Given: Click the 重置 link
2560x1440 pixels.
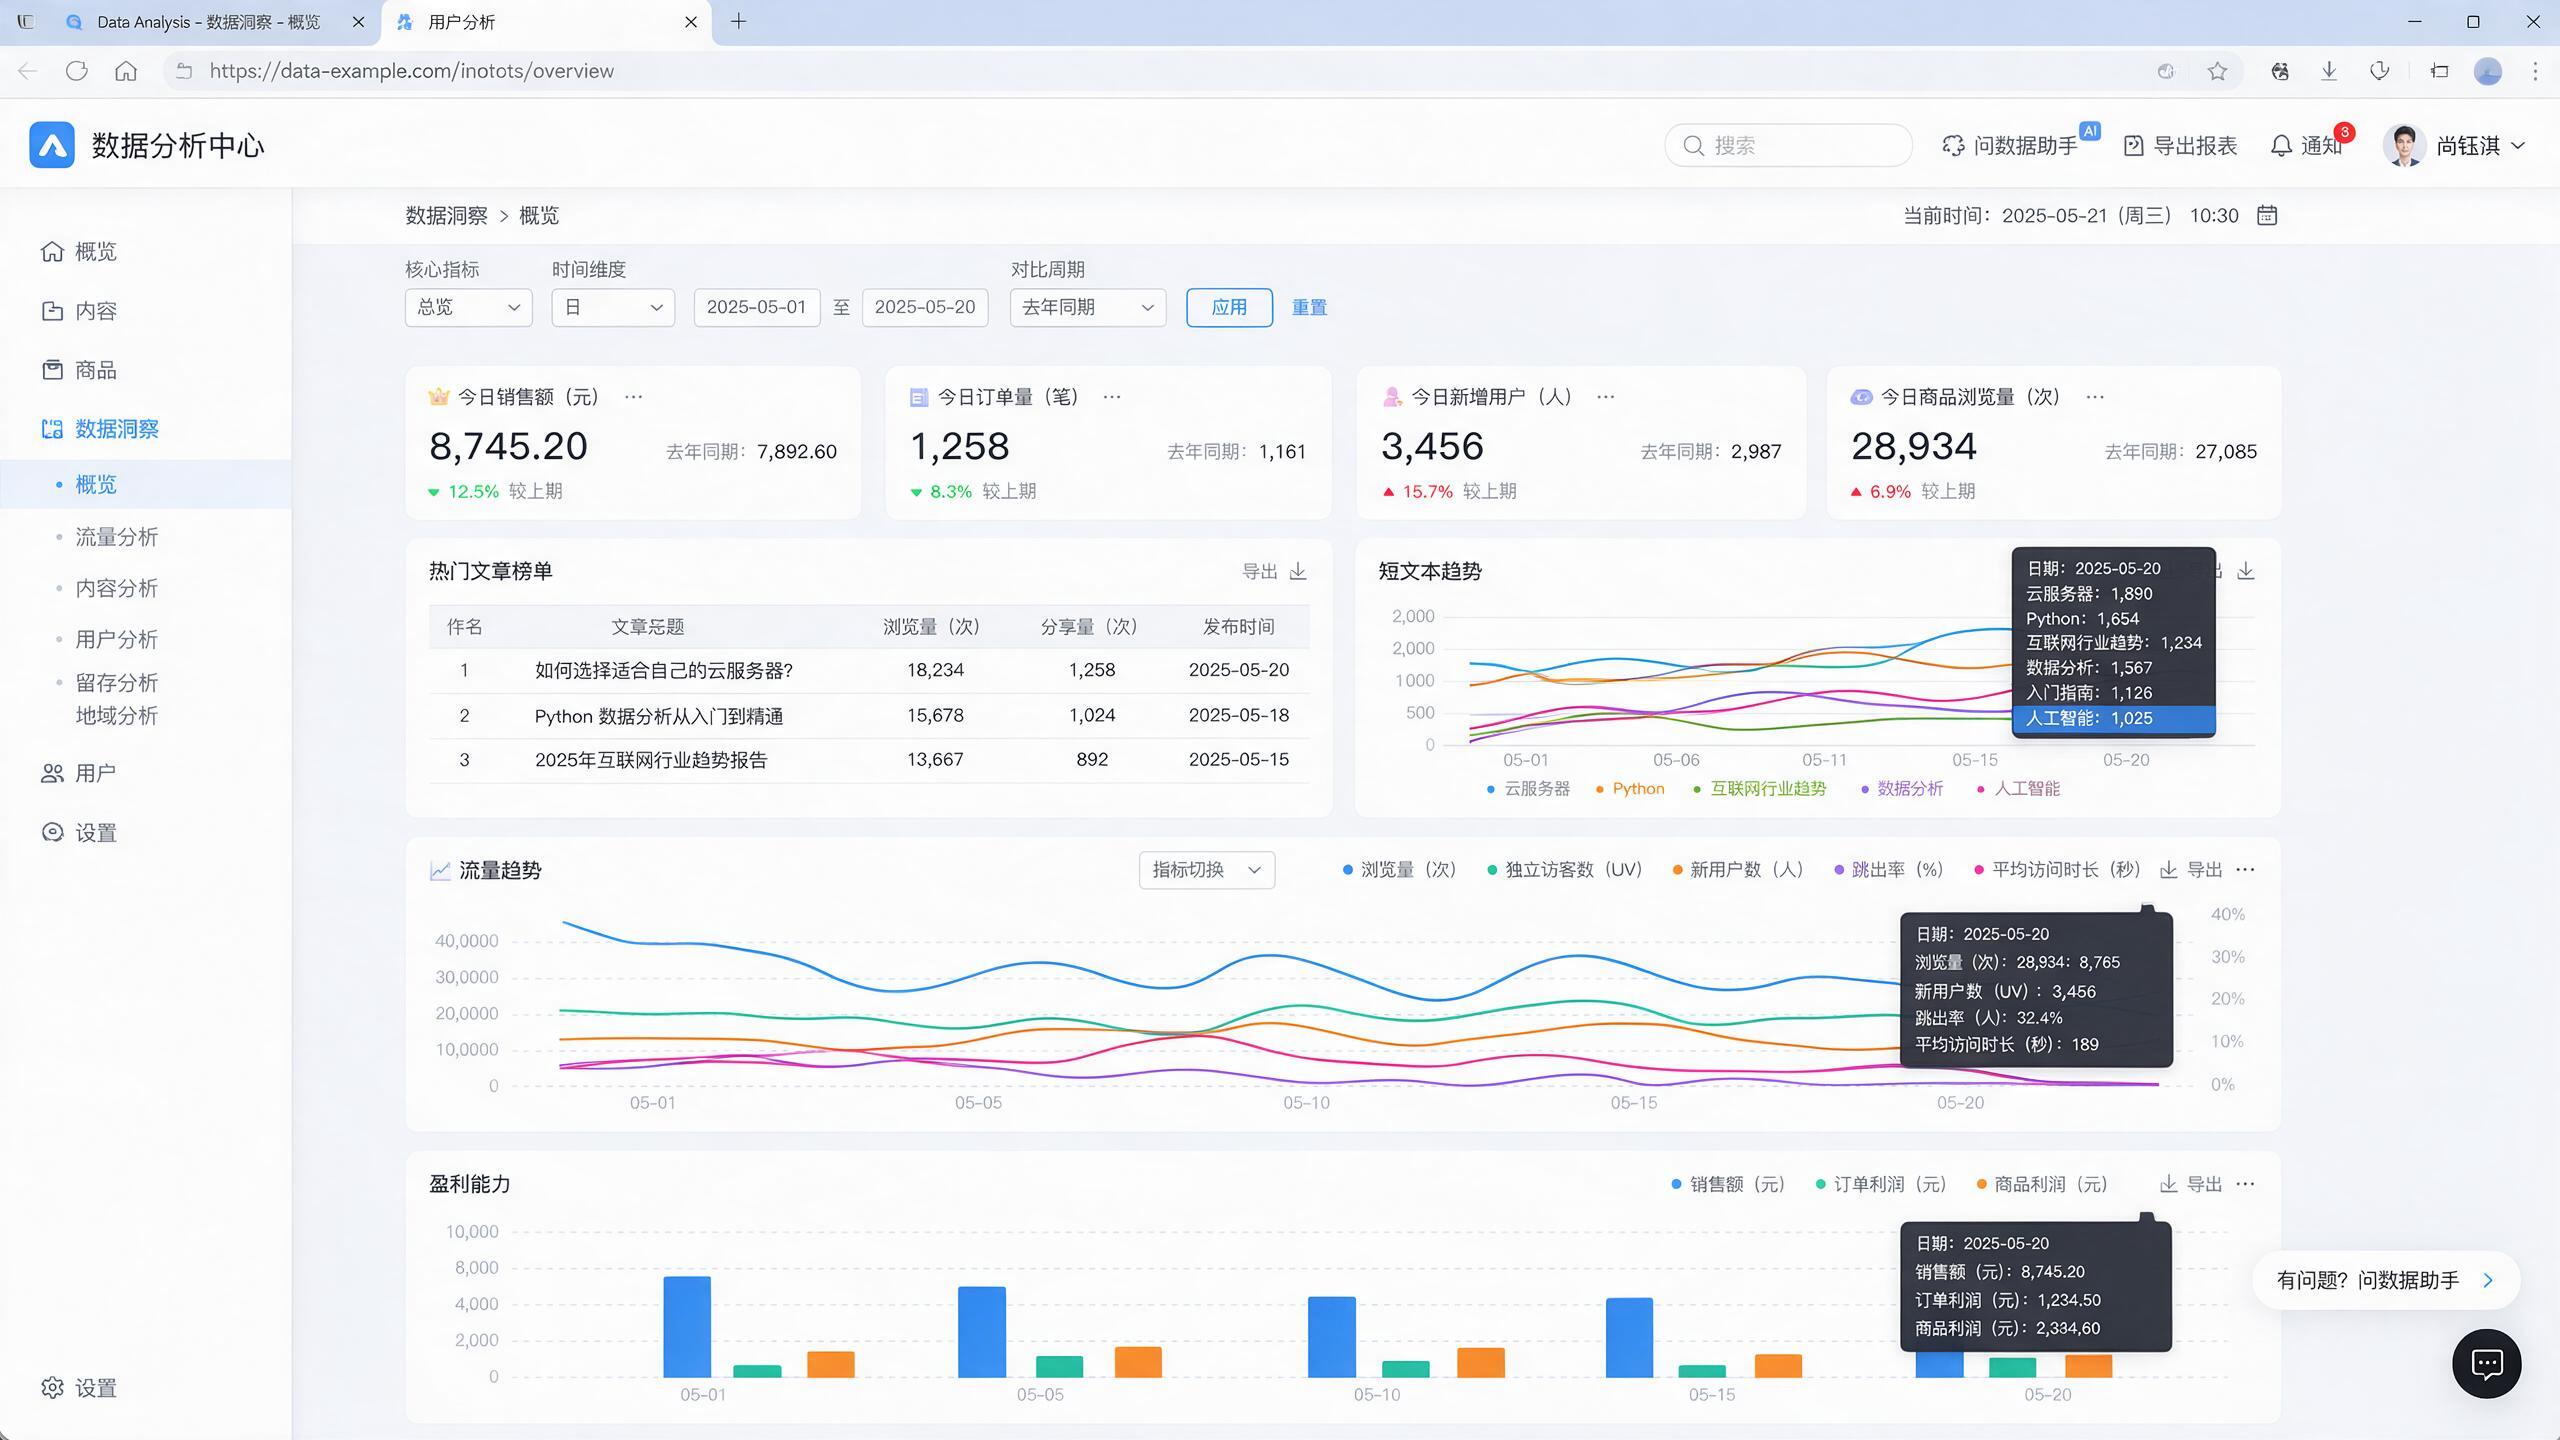Looking at the screenshot, I should [1309, 307].
